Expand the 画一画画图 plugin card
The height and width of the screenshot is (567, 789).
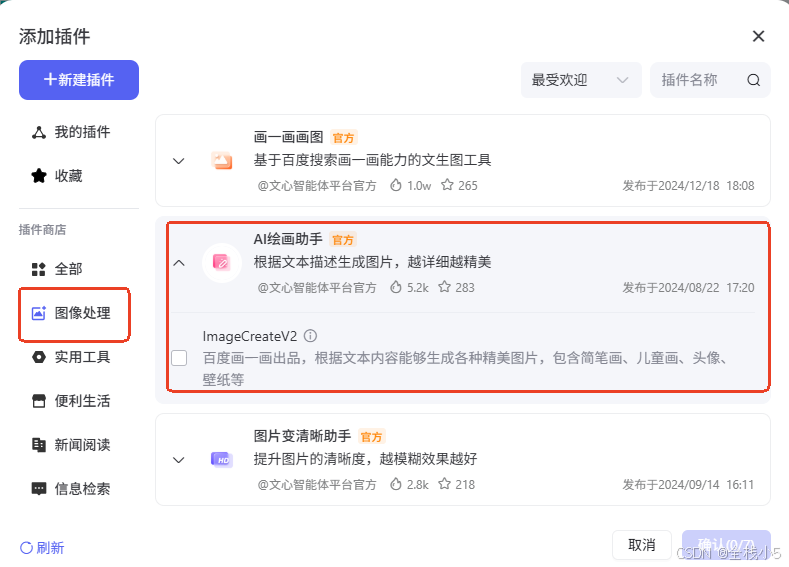click(179, 161)
